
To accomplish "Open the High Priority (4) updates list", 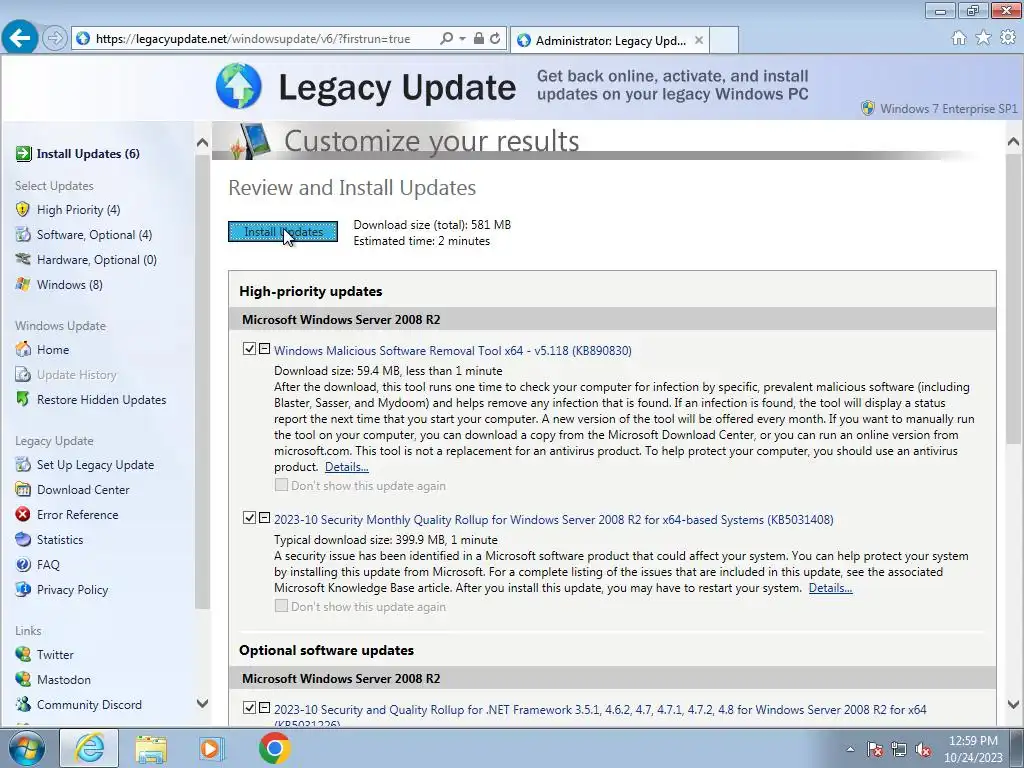I will (78, 210).
